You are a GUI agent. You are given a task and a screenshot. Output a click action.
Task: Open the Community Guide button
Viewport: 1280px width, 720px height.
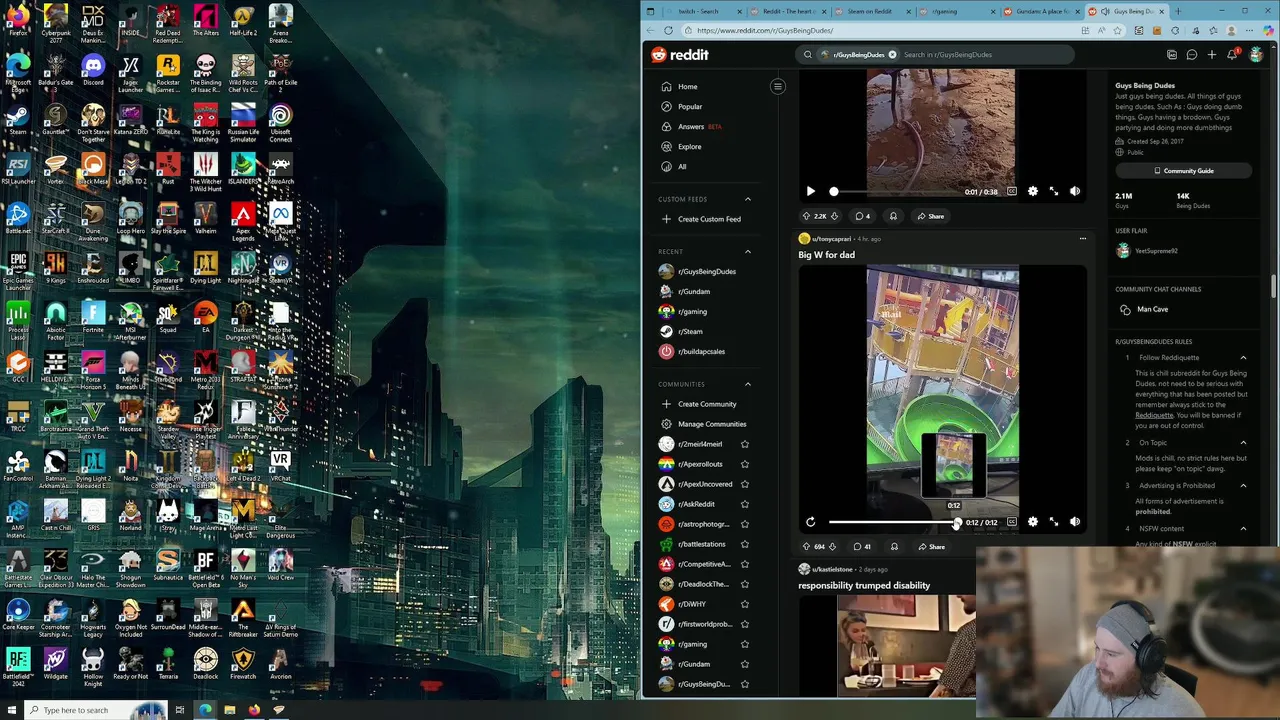pos(1184,171)
